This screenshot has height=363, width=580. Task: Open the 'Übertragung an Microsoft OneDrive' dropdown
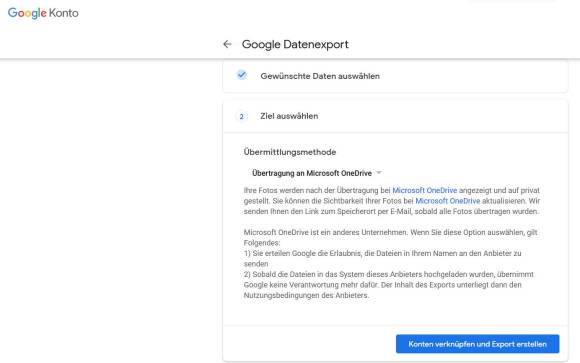316,173
